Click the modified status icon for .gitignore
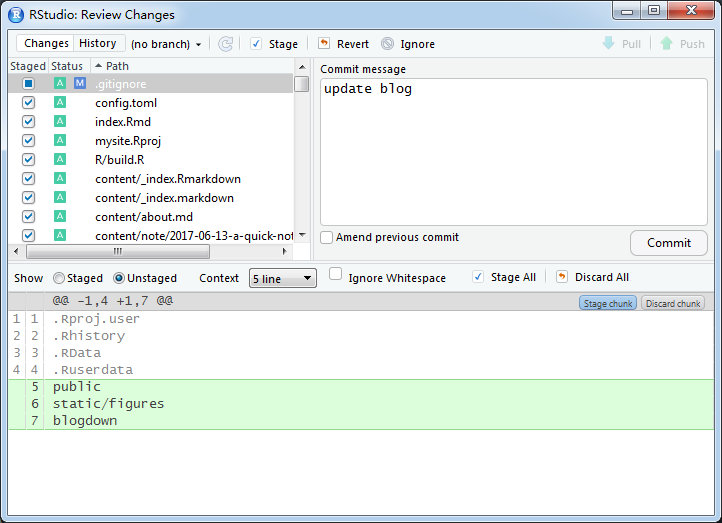Screen dimensions: 722x523 click(79, 84)
